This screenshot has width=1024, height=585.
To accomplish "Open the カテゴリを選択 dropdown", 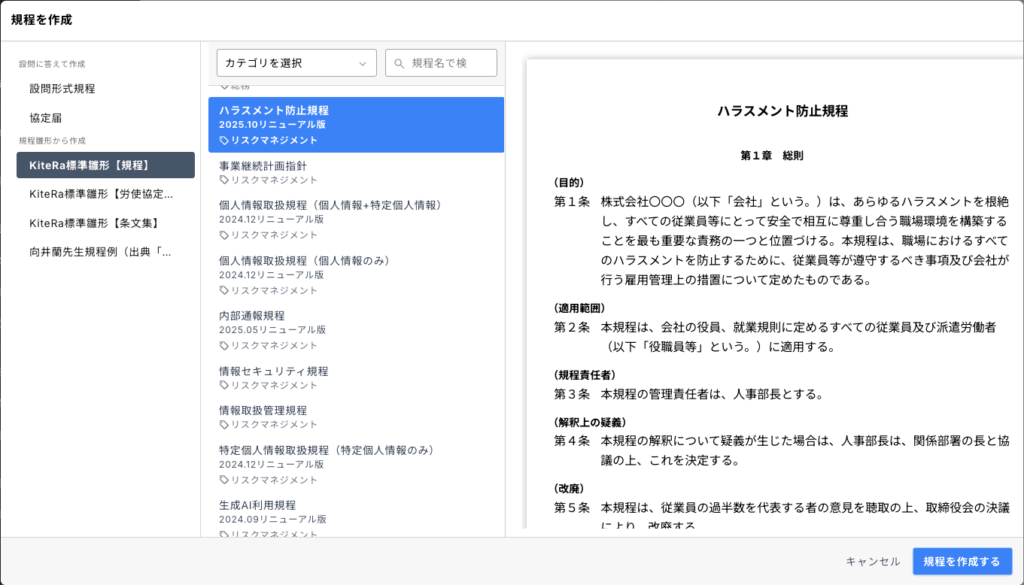I will click(x=296, y=63).
